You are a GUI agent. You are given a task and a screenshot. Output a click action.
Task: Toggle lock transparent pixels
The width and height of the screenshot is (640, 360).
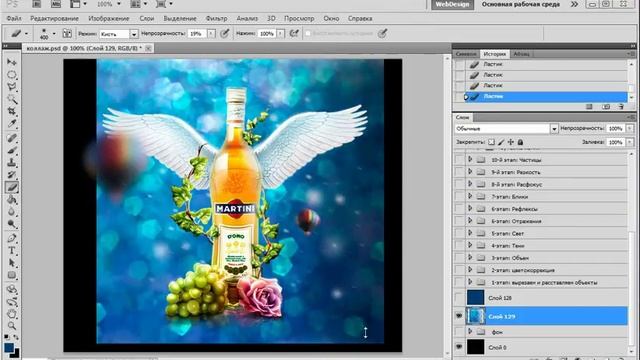coord(491,142)
